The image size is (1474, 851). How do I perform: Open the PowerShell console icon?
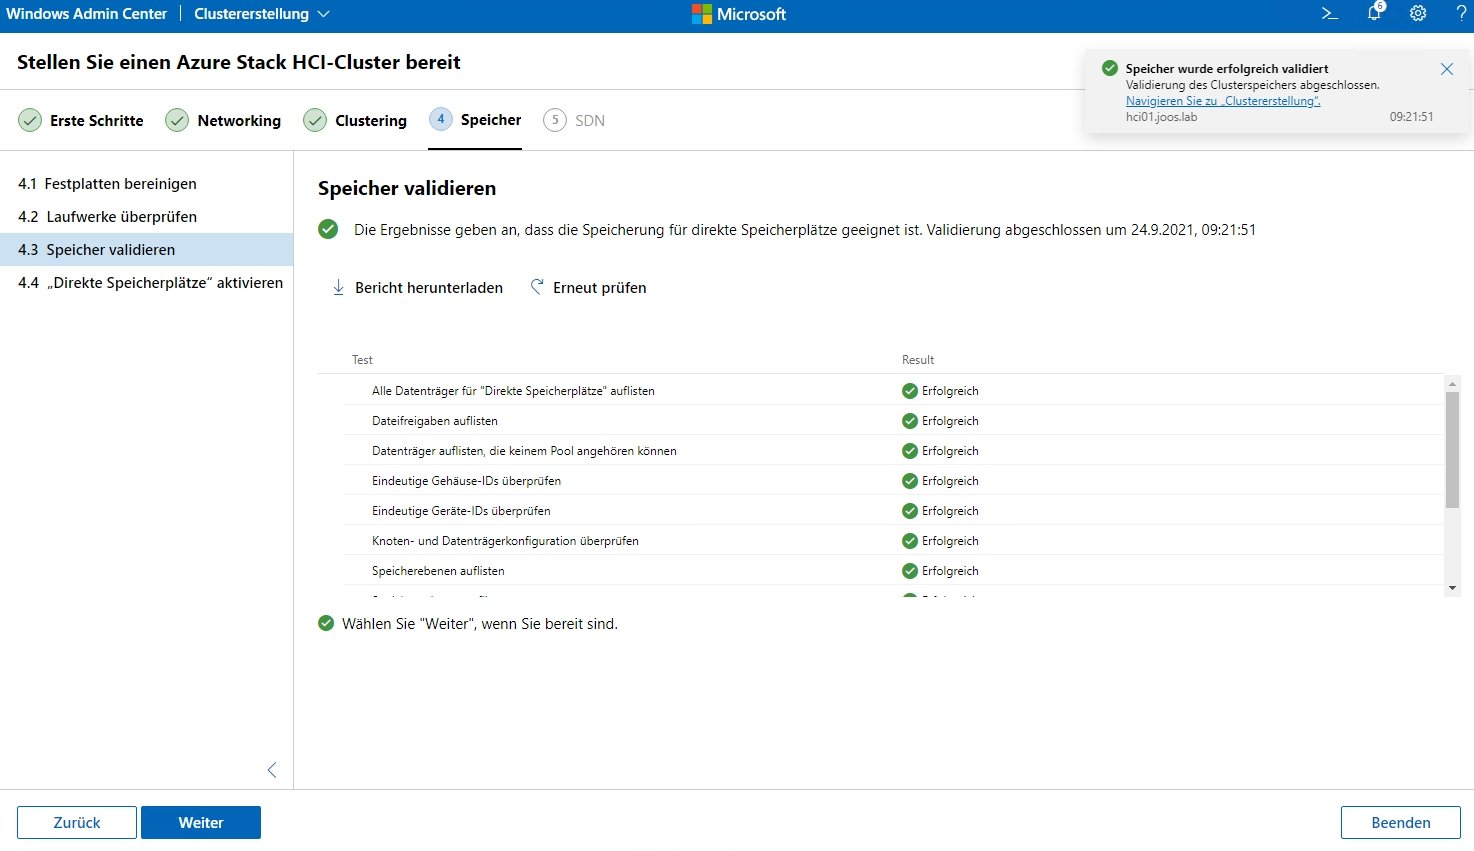click(1329, 13)
